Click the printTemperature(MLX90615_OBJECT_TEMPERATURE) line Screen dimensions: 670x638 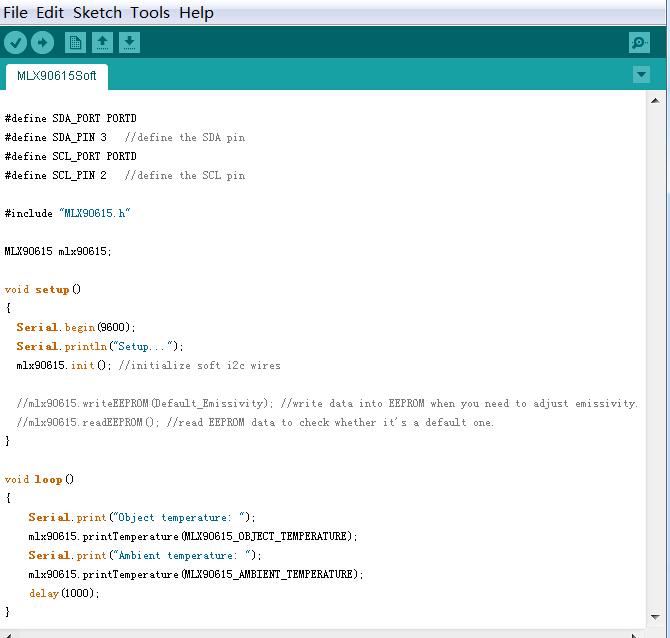coord(193,536)
